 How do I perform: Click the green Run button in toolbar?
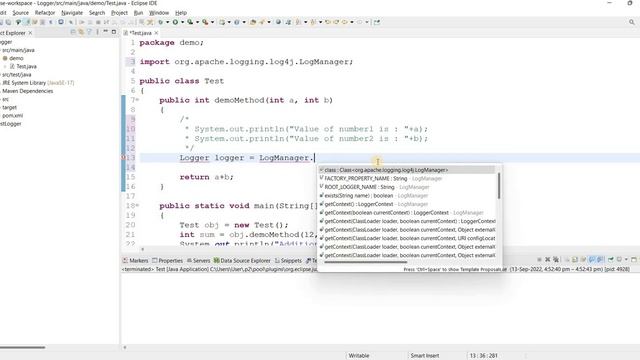coord(176,22)
